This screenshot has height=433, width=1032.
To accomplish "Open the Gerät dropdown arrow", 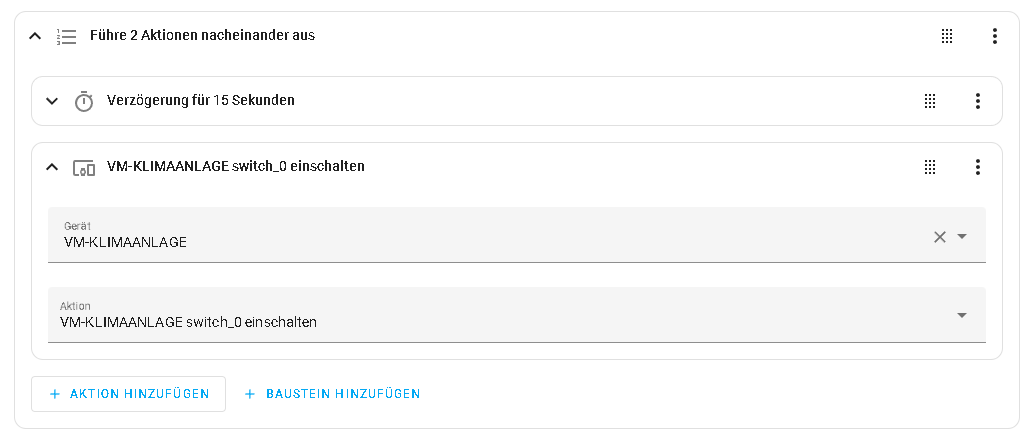I will pos(962,236).
